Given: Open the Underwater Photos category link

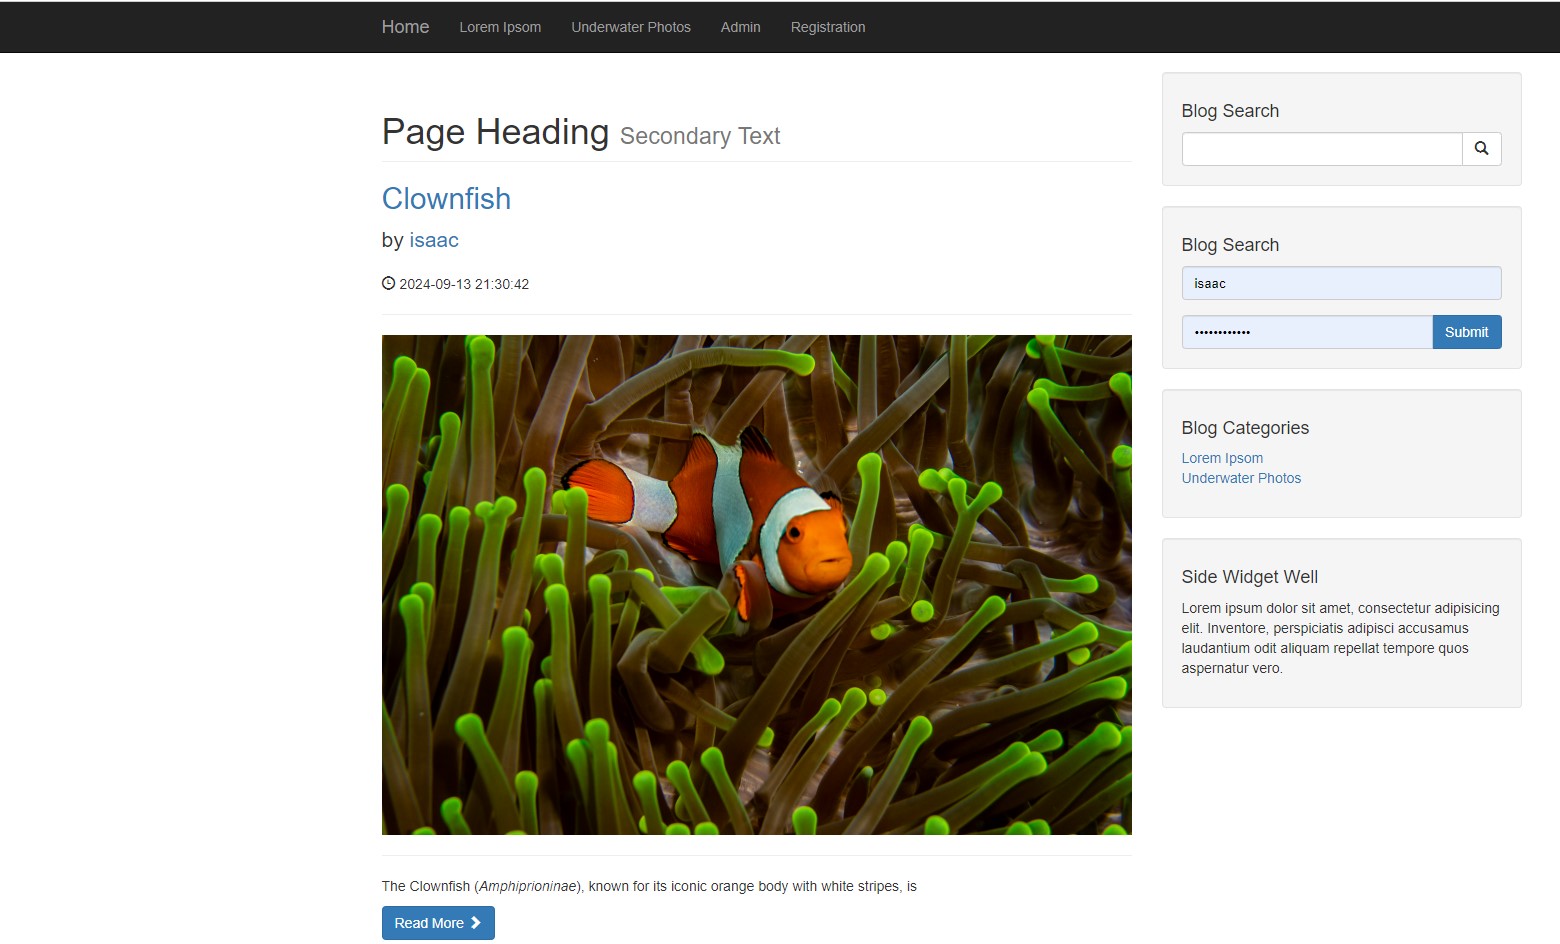Looking at the screenshot, I should click(x=1241, y=478).
